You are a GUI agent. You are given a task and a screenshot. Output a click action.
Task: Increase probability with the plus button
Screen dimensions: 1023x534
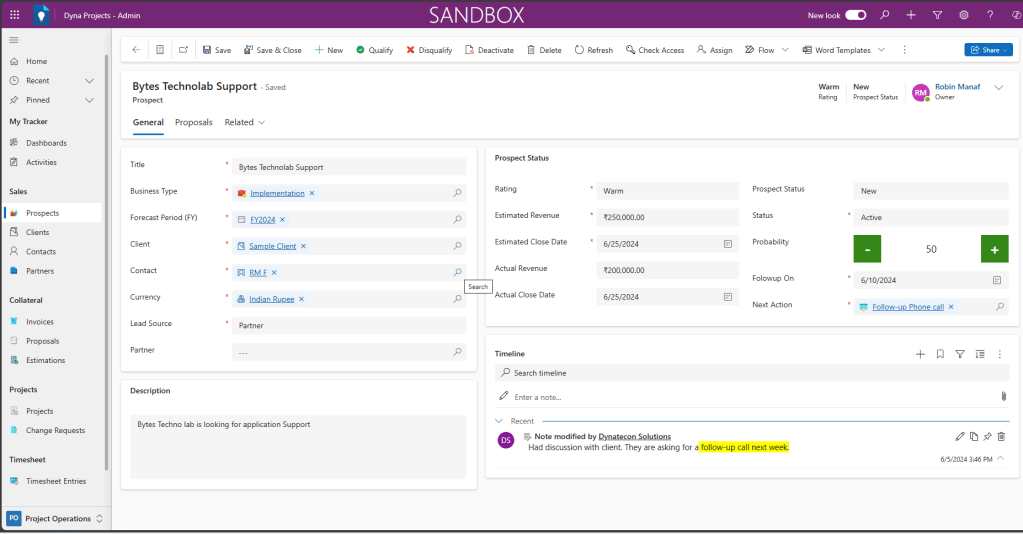994,249
